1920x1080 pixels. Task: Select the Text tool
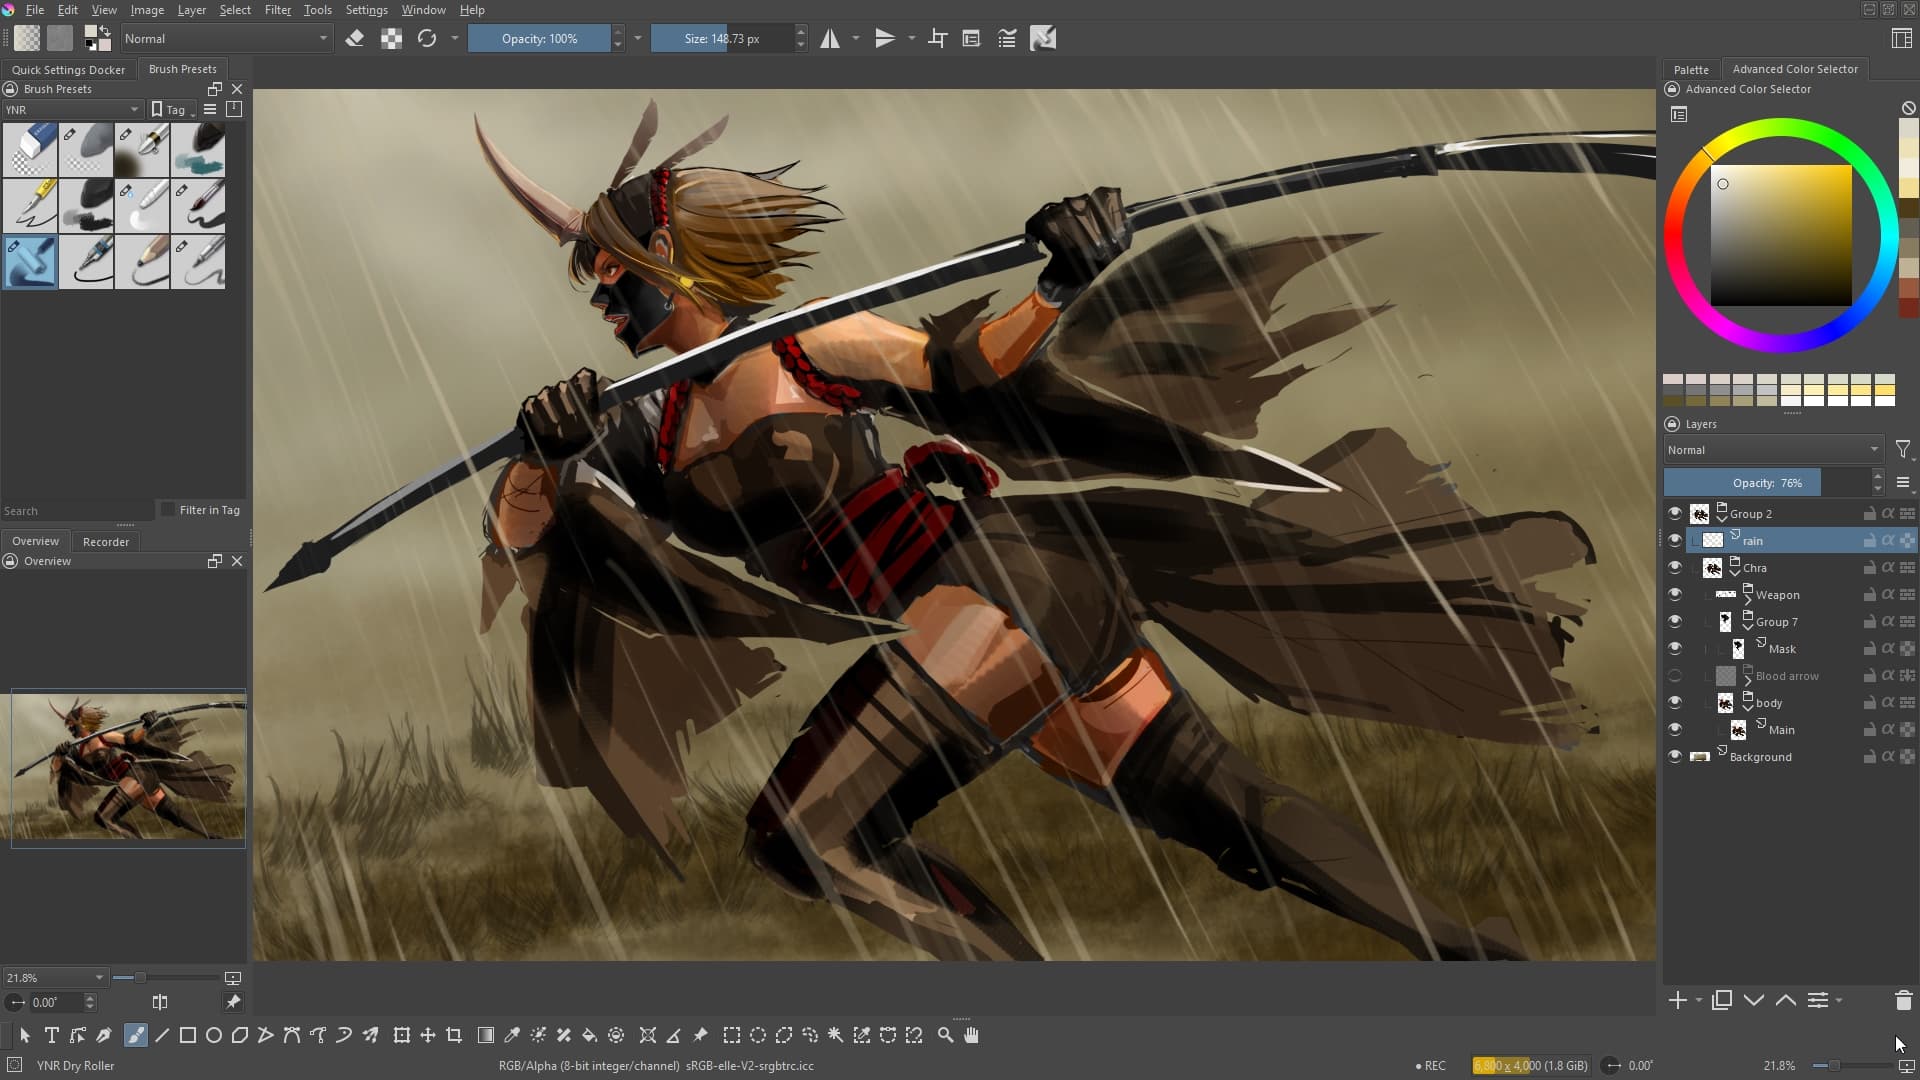[51, 1035]
